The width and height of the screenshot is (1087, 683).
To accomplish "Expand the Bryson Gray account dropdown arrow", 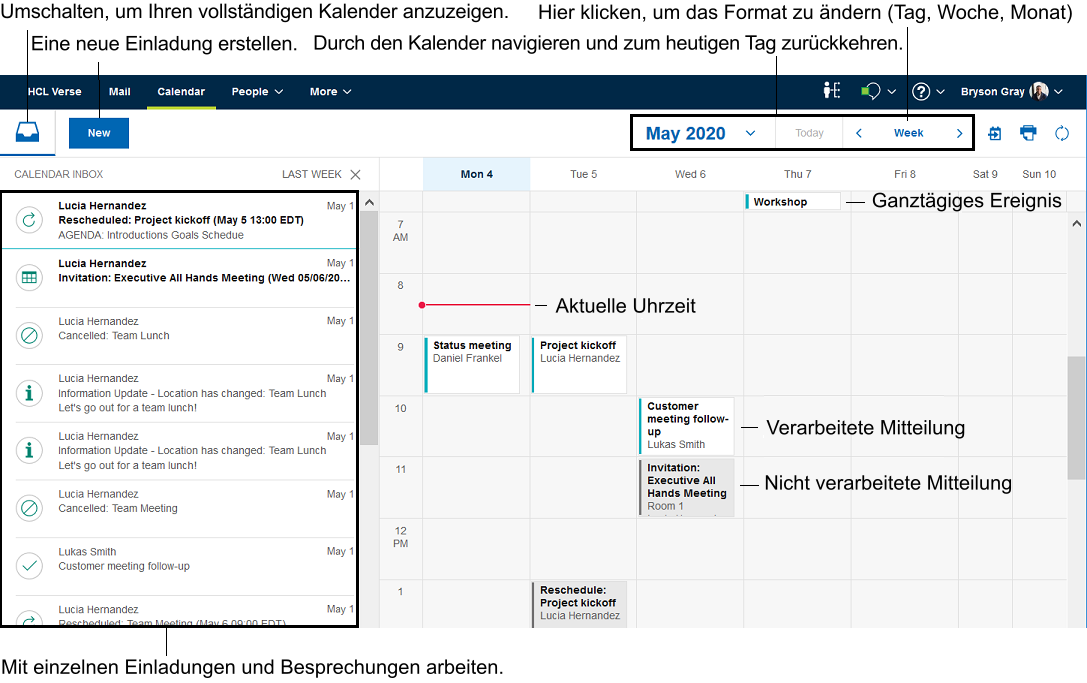I will coord(1059,92).
